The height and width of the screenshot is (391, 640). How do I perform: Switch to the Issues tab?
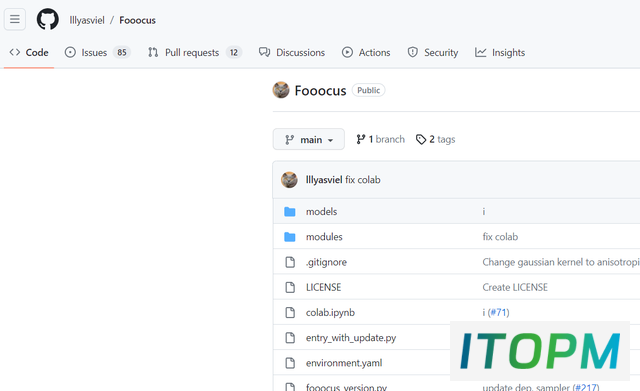[x=98, y=52]
